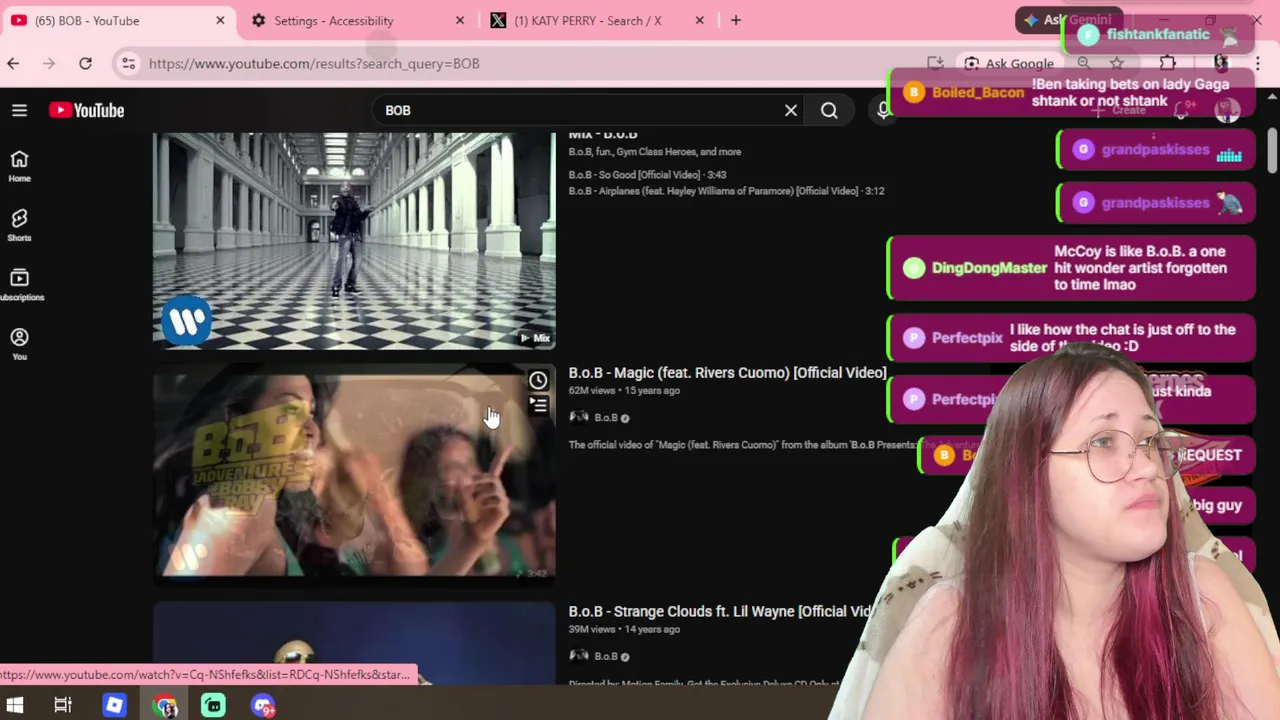Viewport: 1280px width, 720px height.
Task: Close the Settings - Accessibility tab
Action: tap(460, 20)
